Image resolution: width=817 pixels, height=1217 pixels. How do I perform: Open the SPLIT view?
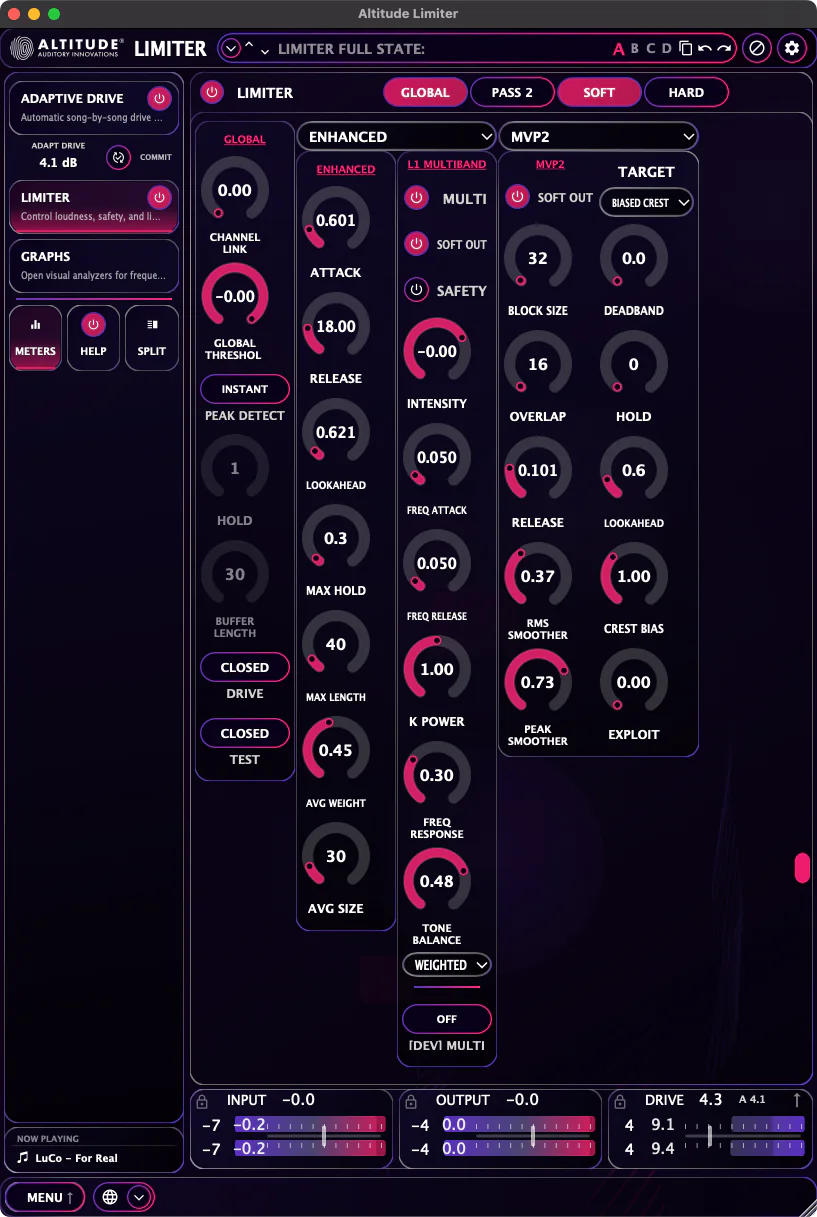152,337
